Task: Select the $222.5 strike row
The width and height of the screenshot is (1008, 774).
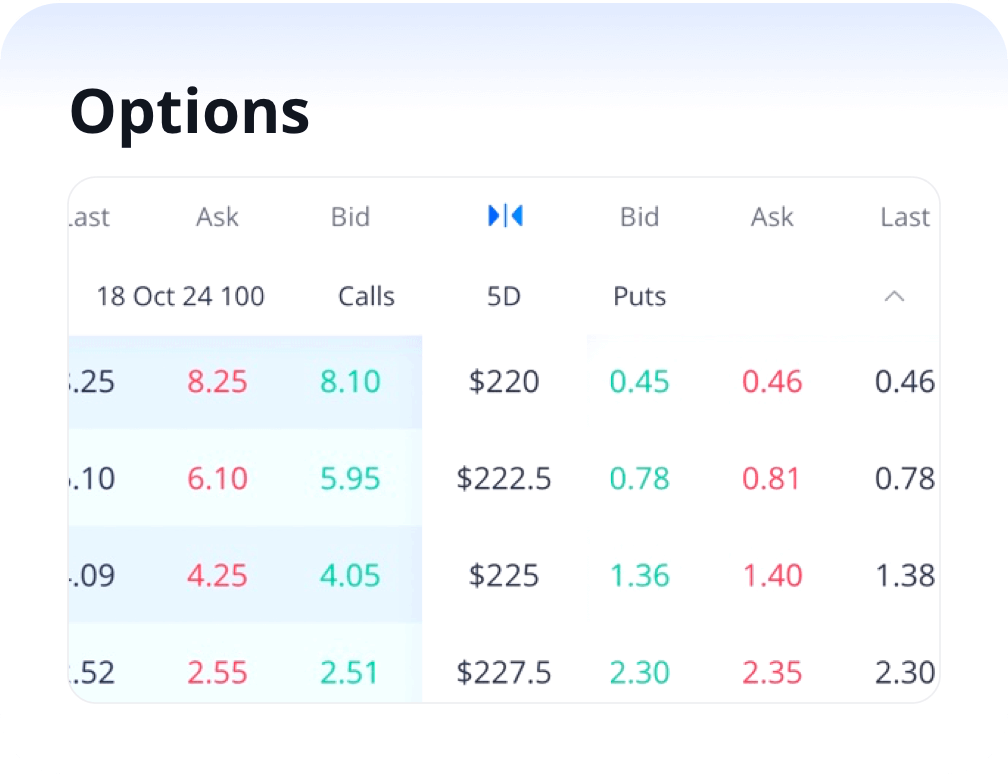Action: tap(504, 478)
